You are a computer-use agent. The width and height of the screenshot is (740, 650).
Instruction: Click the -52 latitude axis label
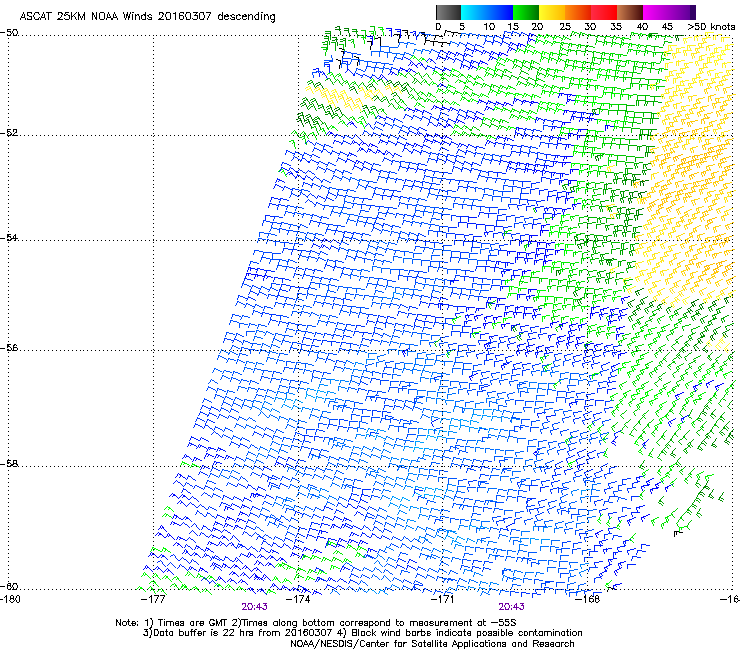[9, 133]
